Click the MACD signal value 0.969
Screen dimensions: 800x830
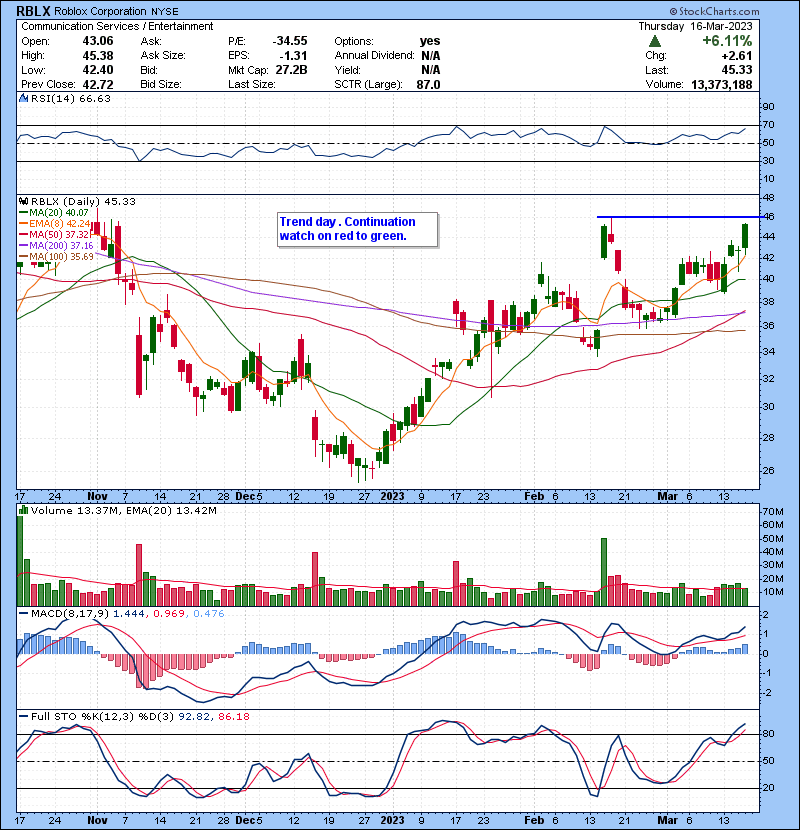coord(169,614)
